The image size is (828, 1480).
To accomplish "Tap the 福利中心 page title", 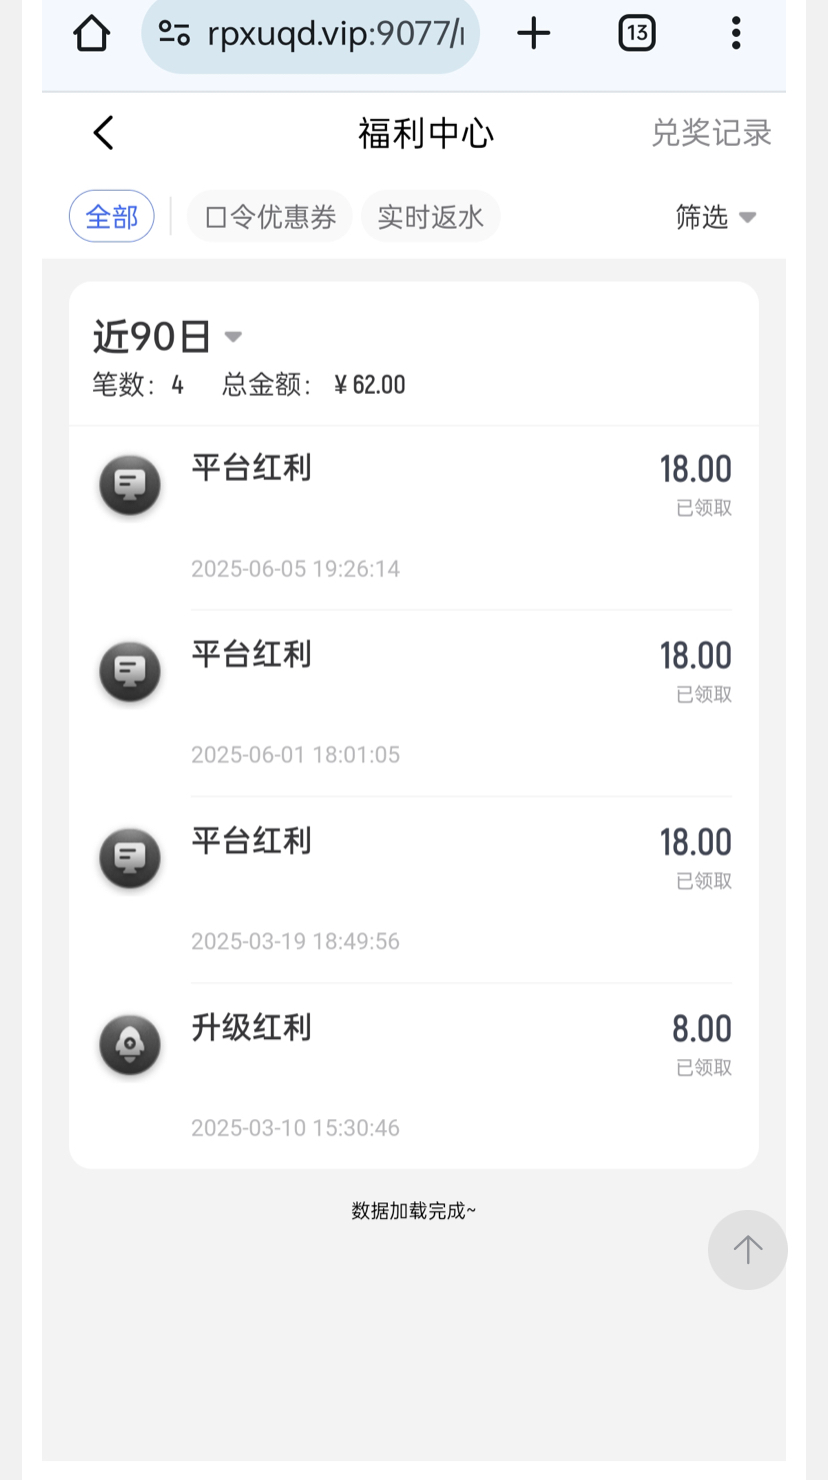I will tap(426, 133).
